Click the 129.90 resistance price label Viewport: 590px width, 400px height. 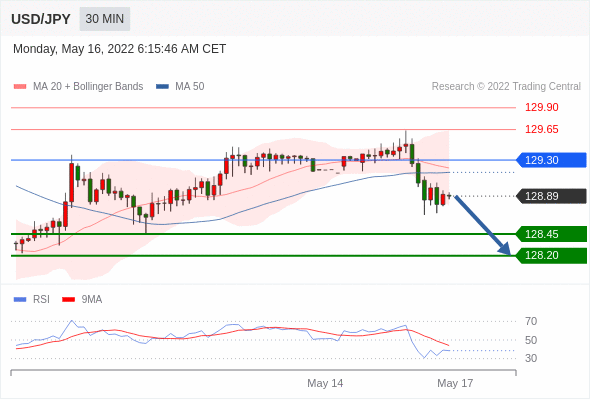(542, 107)
